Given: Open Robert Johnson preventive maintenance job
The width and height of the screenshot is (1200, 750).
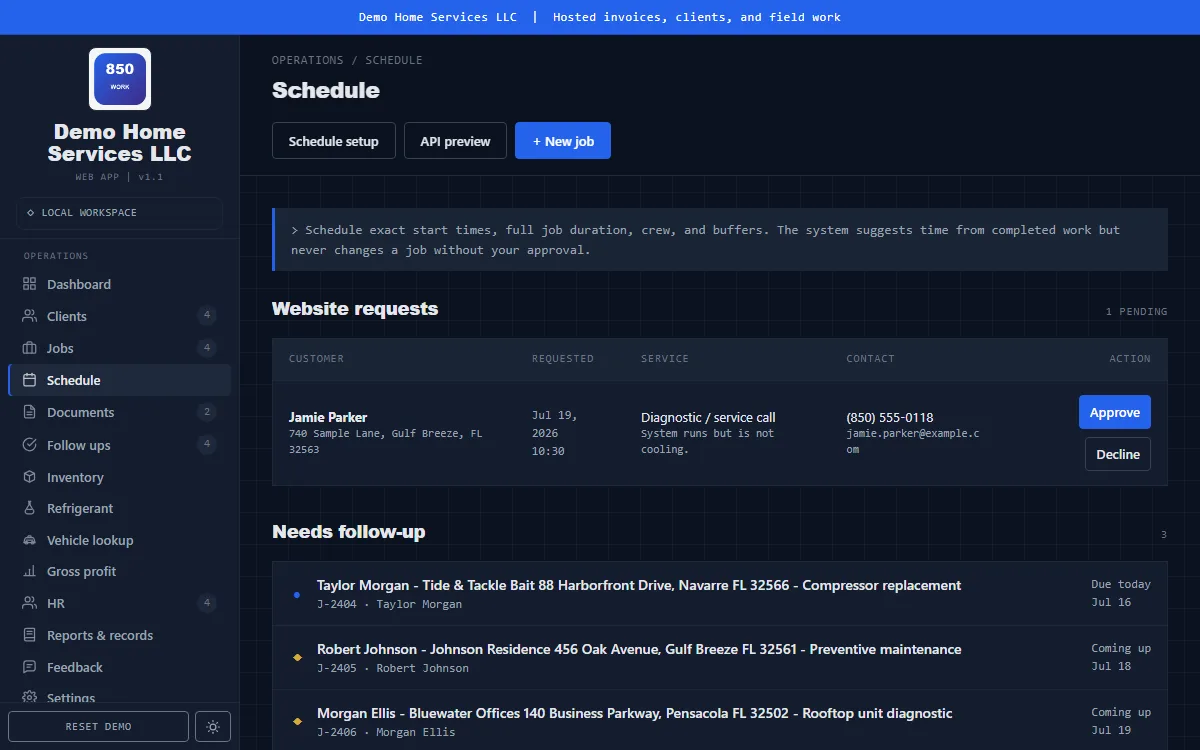Looking at the screenshot, I should (719, 658).
